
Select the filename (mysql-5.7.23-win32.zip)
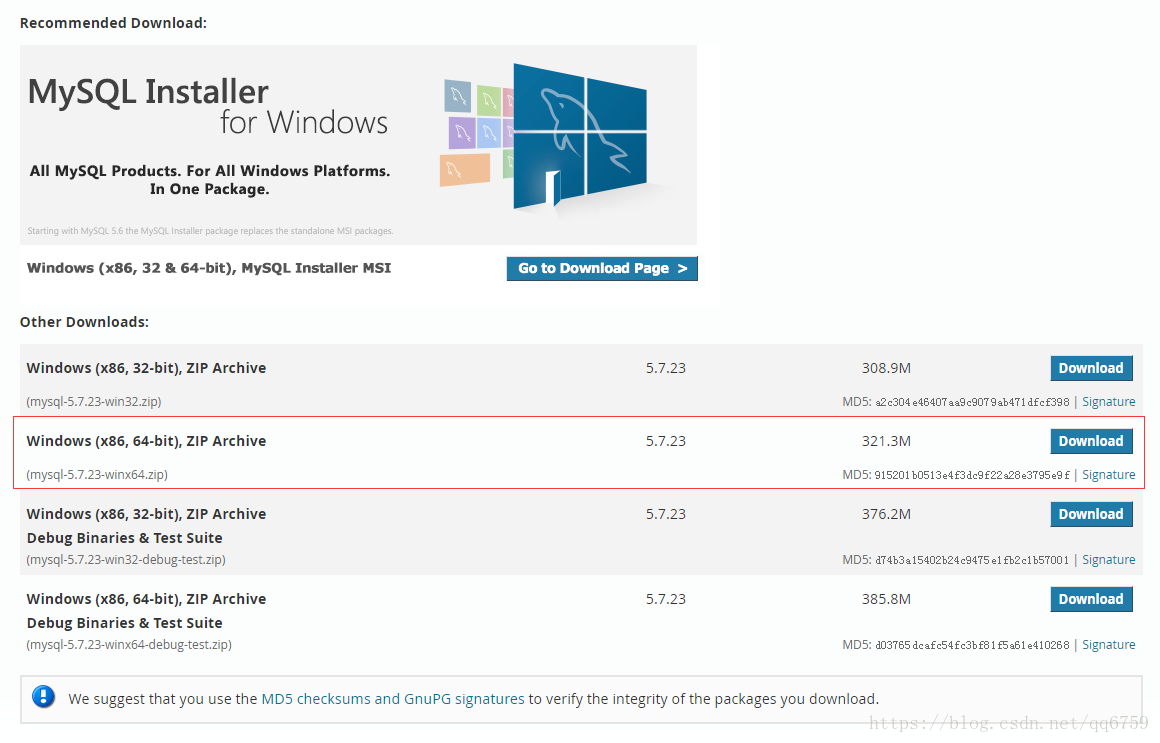(94, 402)
